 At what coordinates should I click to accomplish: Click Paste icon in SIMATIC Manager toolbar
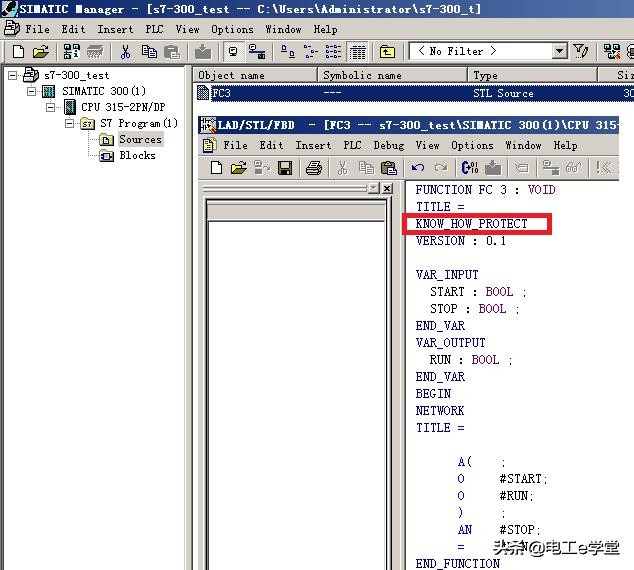coord(172,52)
